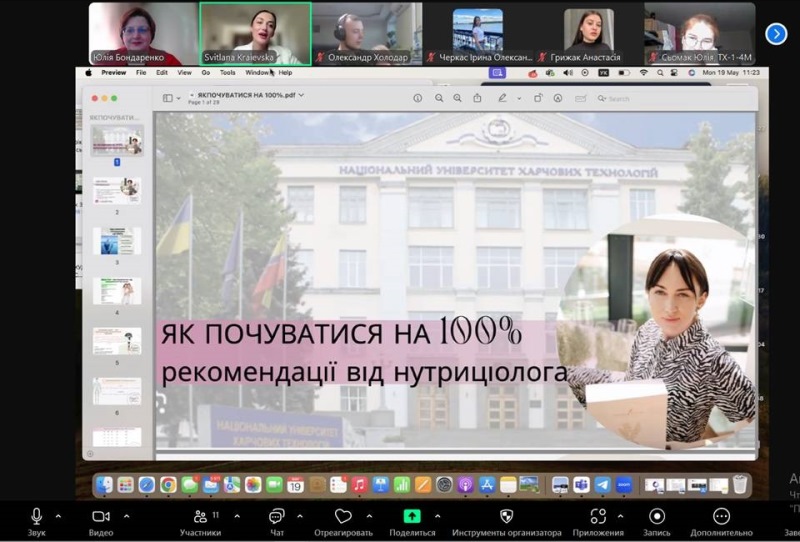The height and width of the screenshot is (542, 800).
Task: Open Инструменты организатора shield icon
Action: coord(506,517)
